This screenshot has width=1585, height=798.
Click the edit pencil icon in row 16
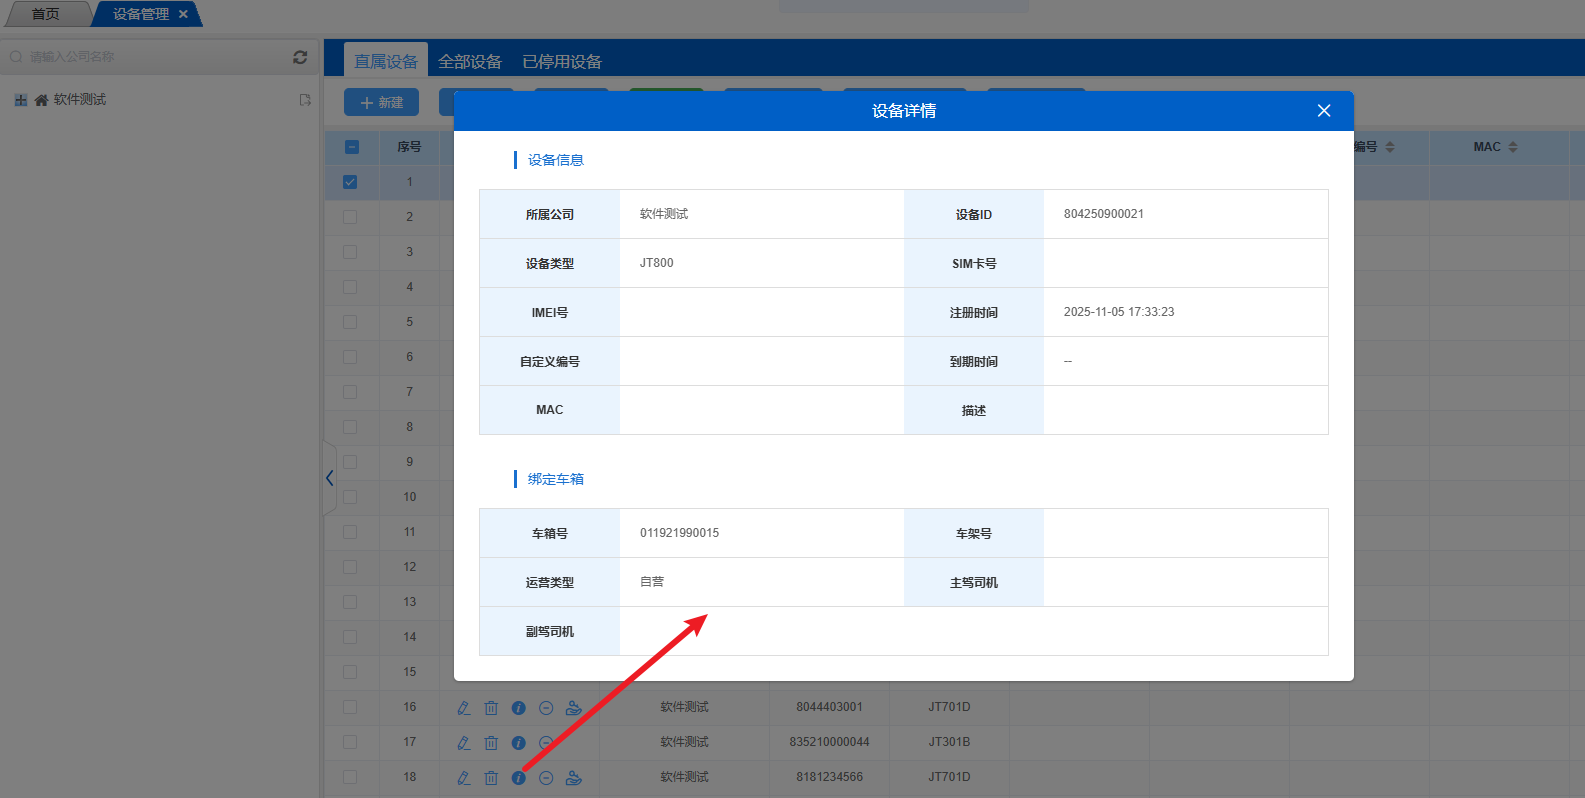464,708
